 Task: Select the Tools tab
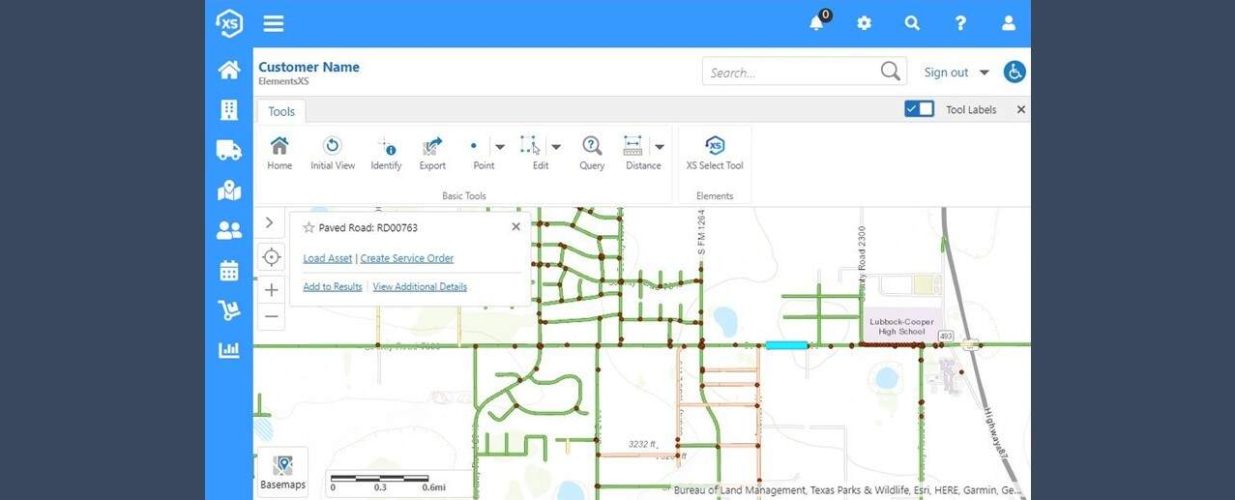[281, 111]
